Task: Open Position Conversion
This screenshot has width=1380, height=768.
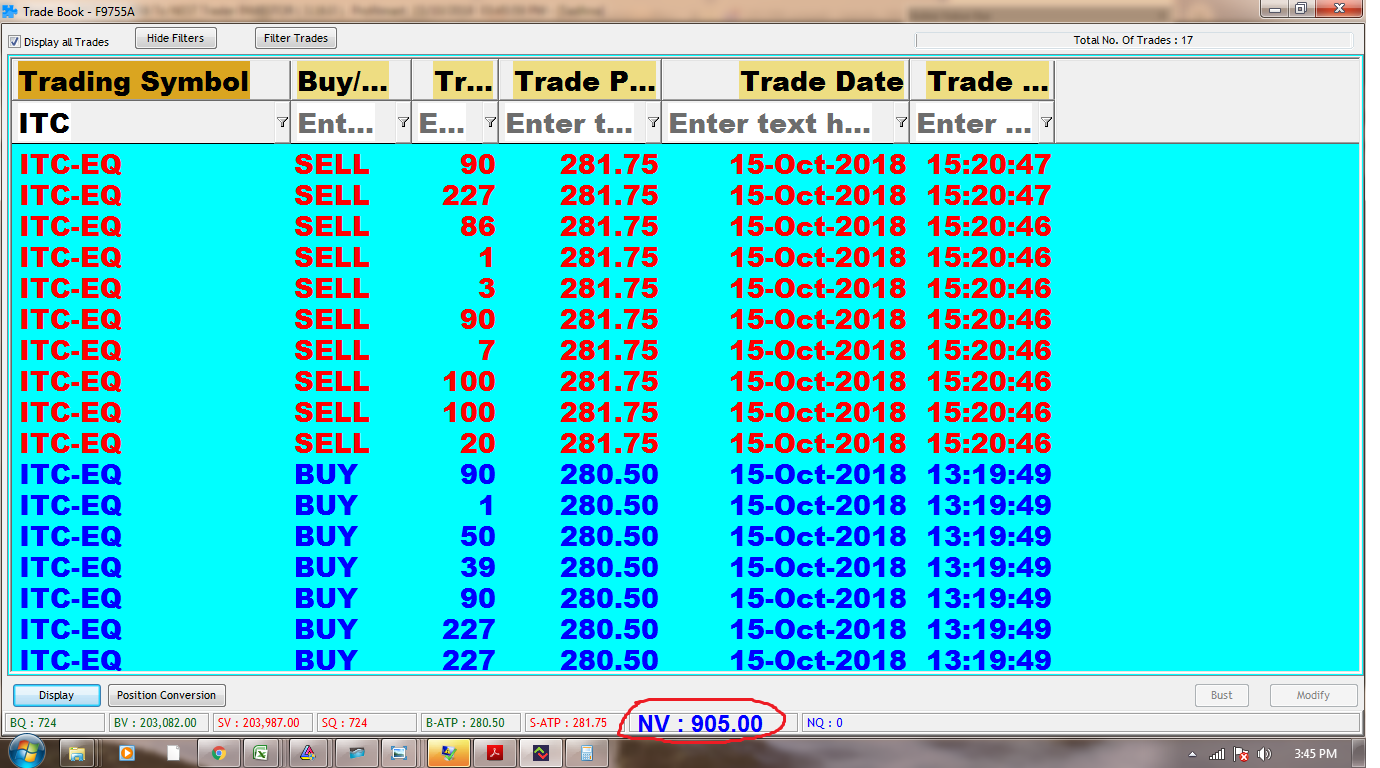Action: pyautogui.click(x=166, y=695)
